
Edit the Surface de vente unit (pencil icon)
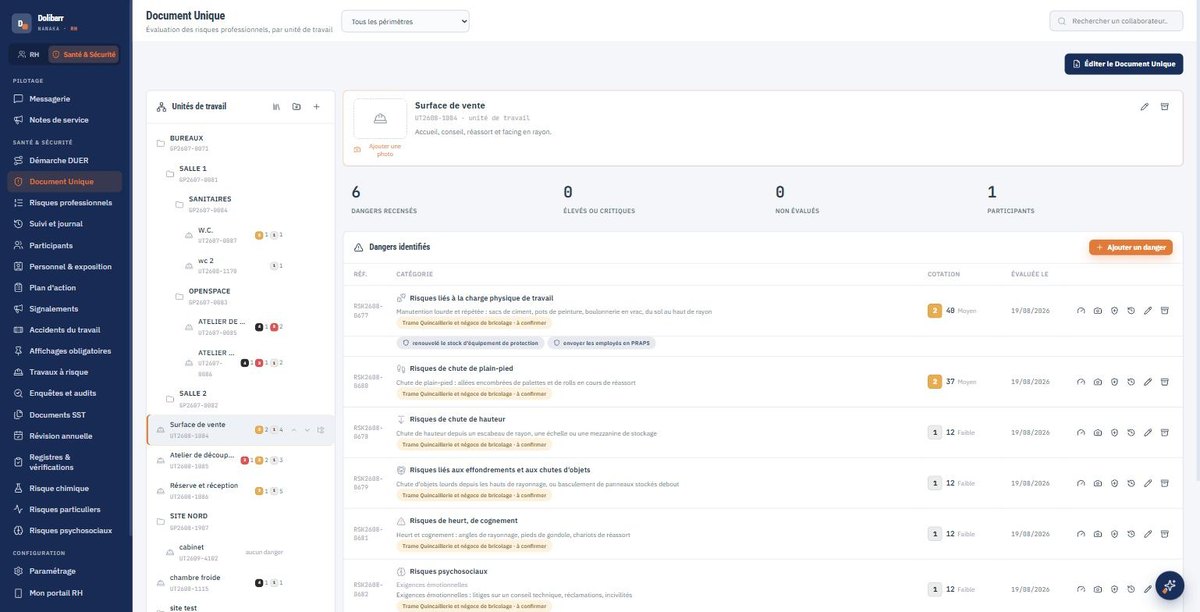[1144, 106]
